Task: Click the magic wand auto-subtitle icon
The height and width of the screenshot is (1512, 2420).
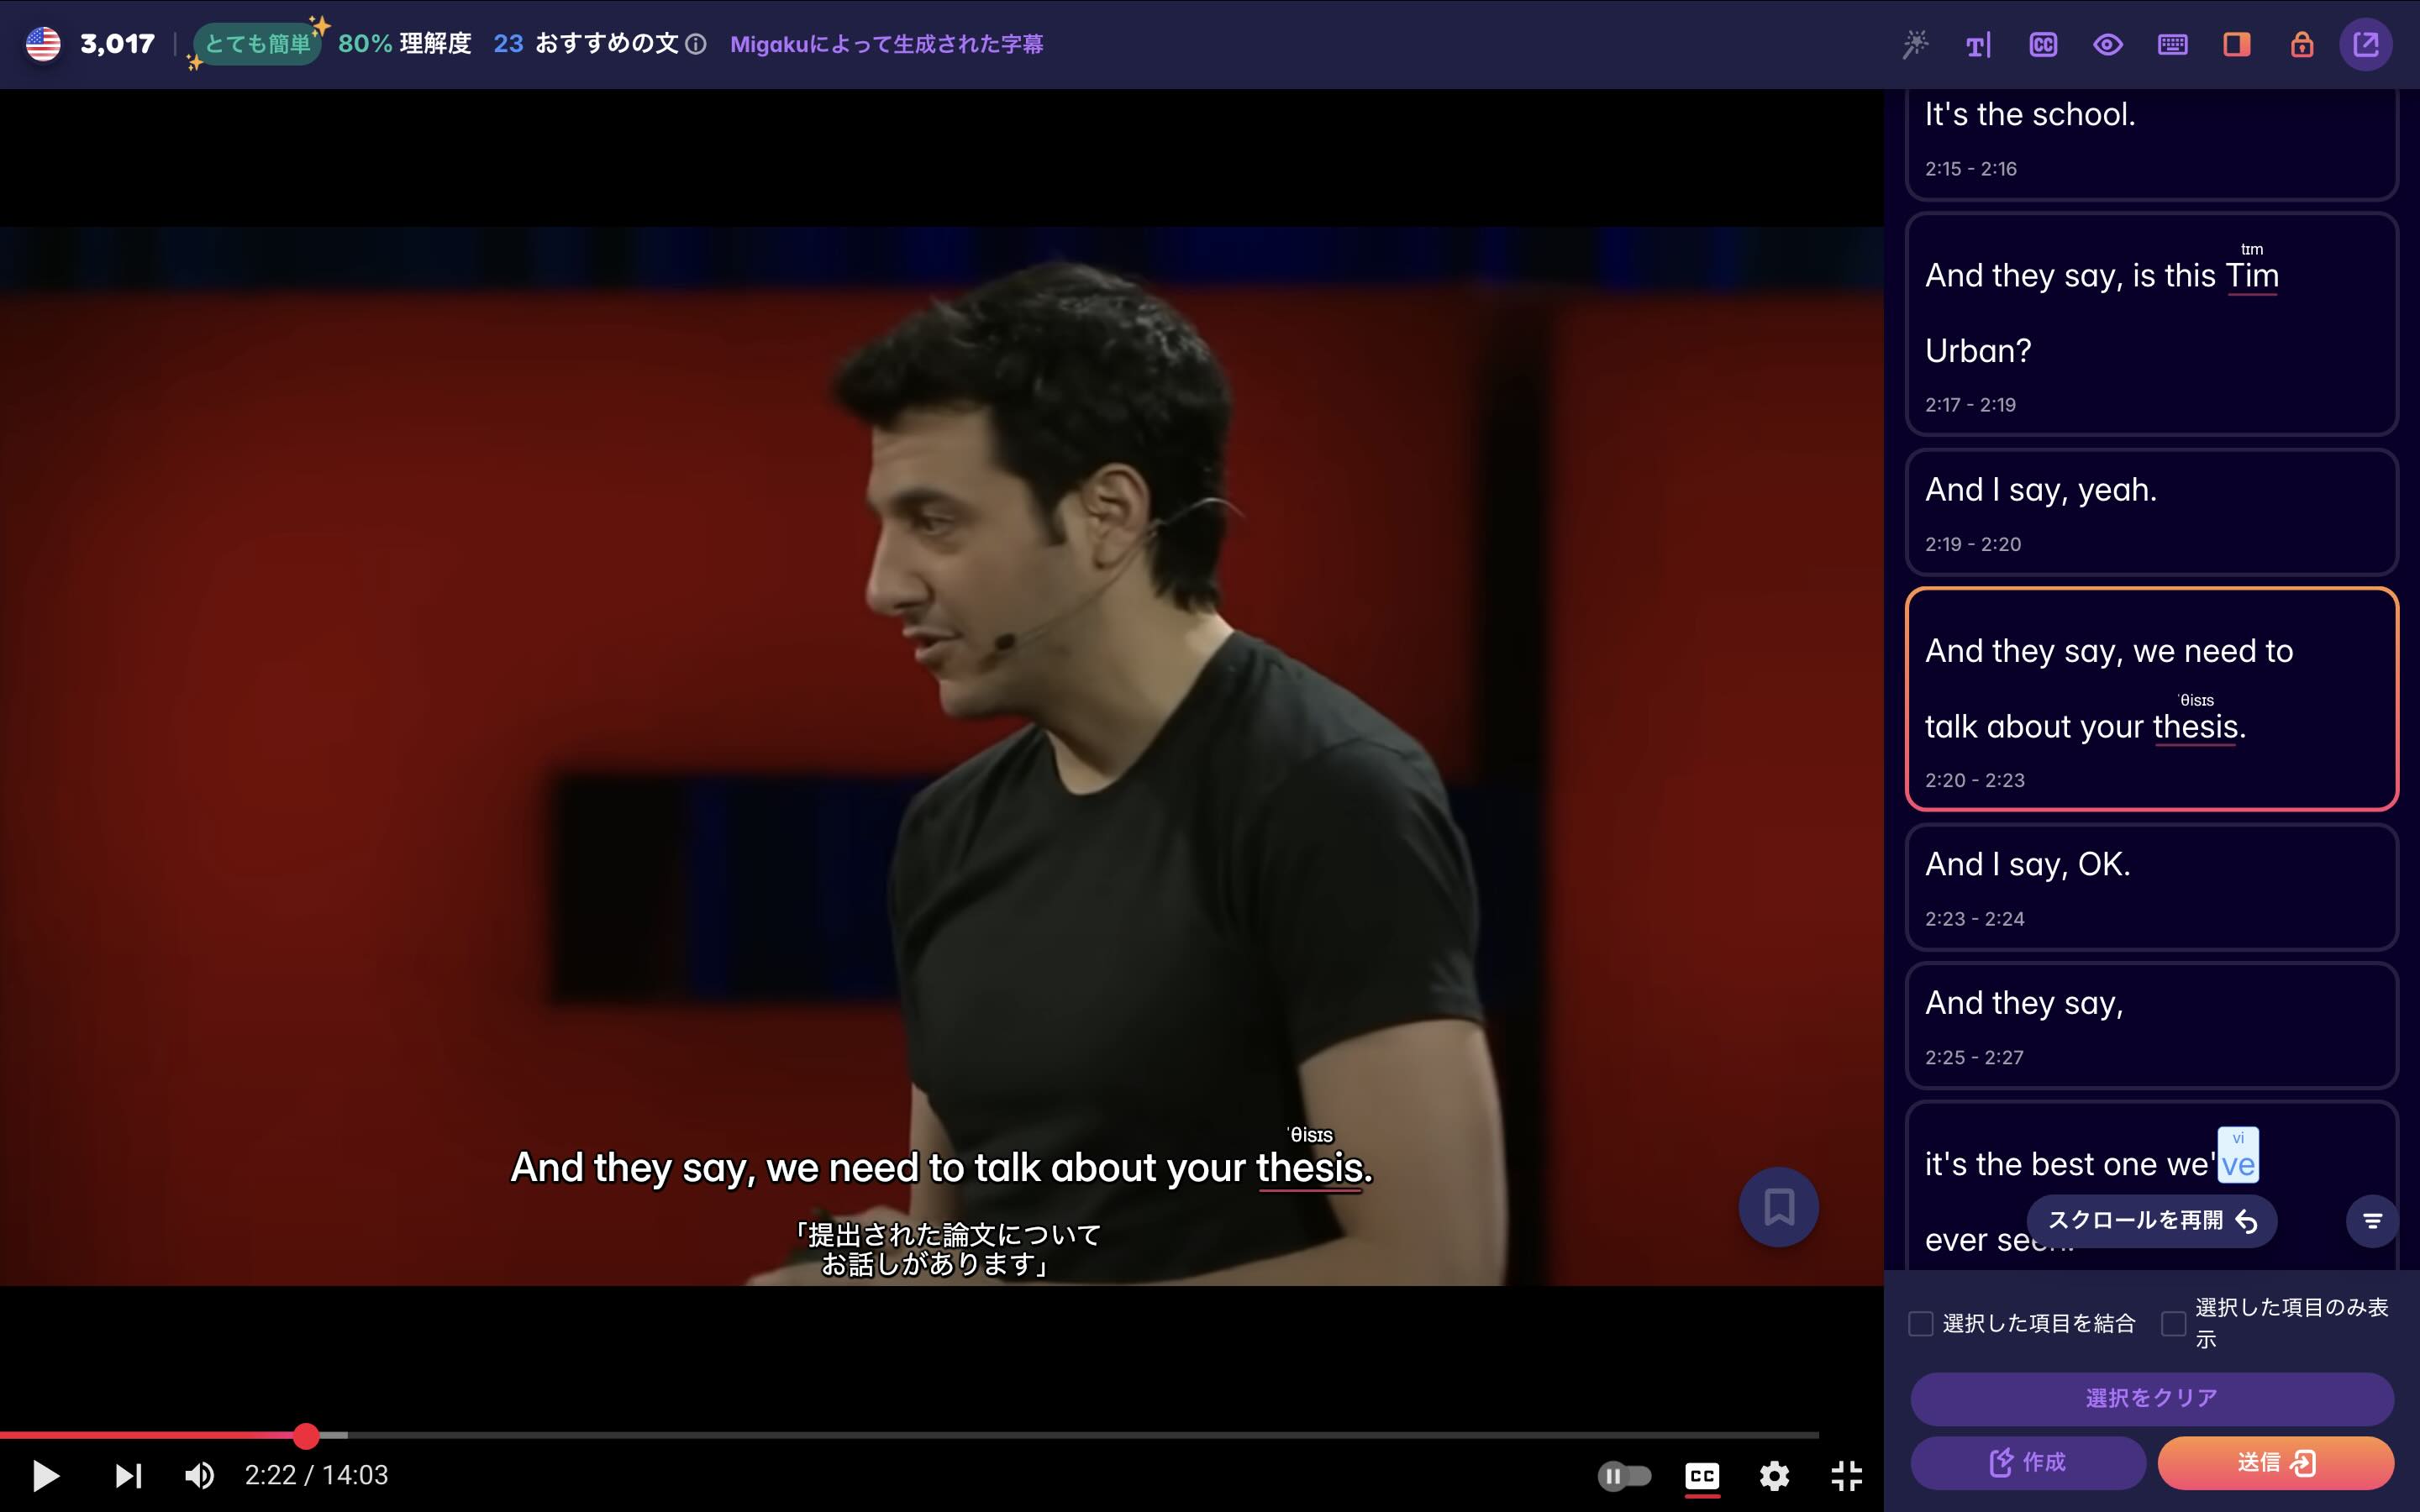Action: click(1917, 44)
